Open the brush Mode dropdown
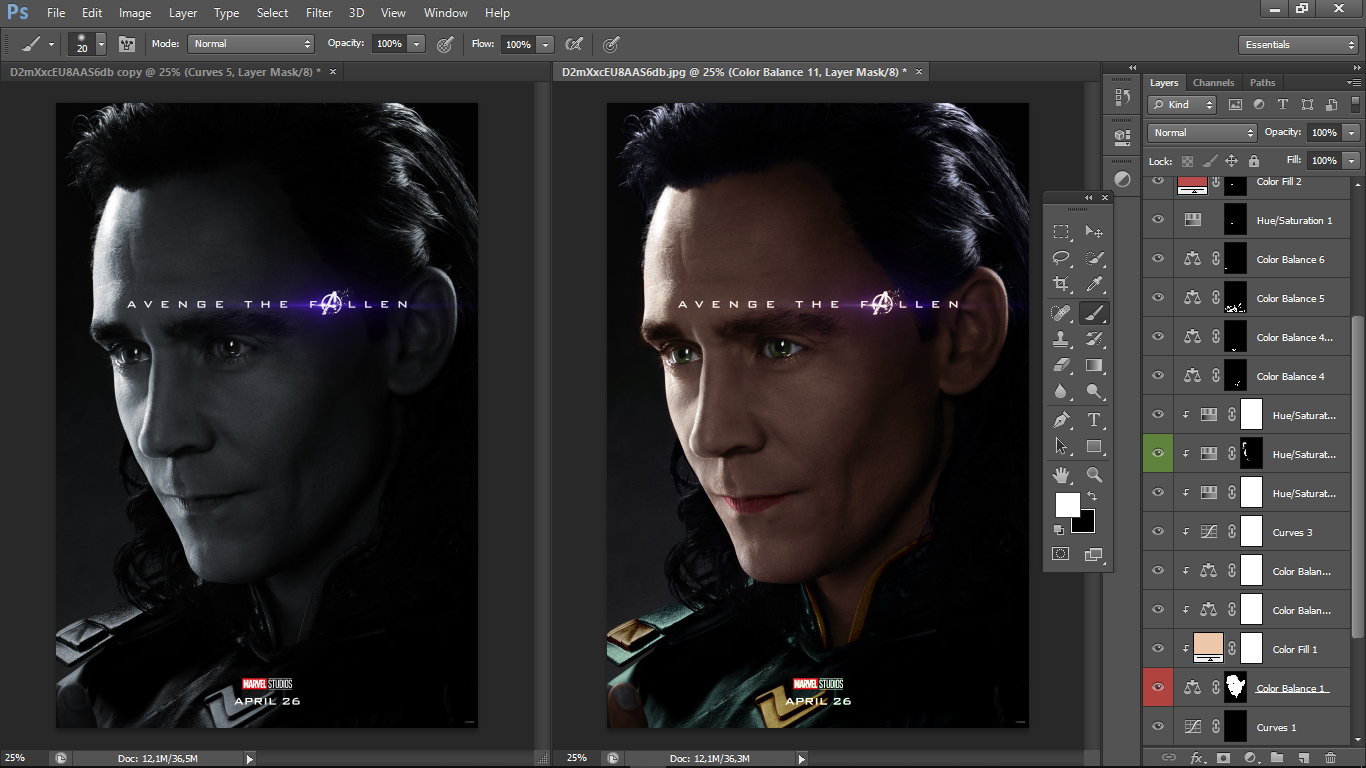The image size is (1366, 768). (251, 44)
